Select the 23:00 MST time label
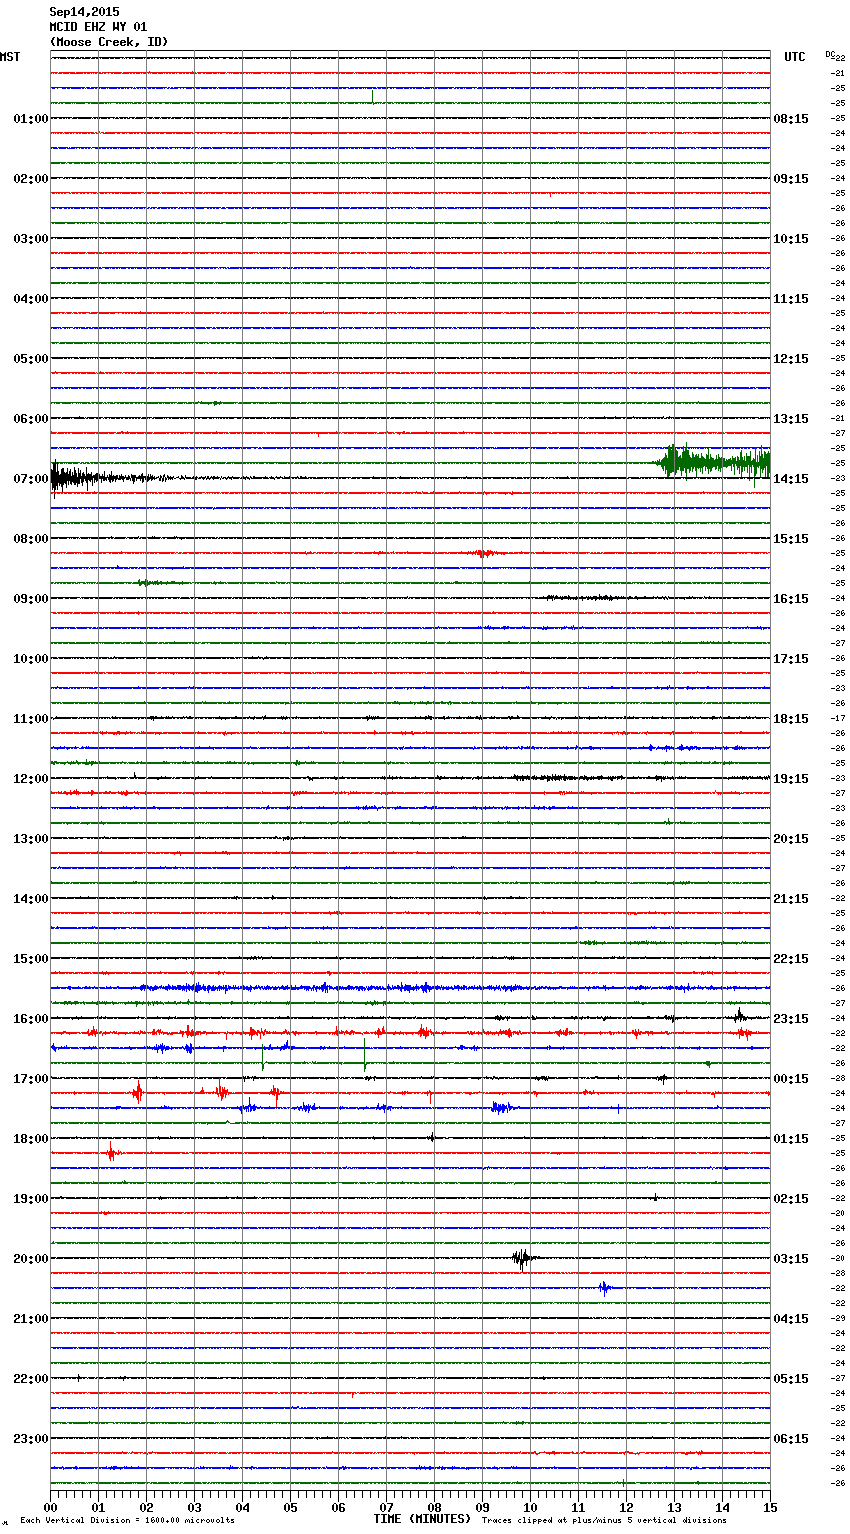Image resolution: width=850 pixels, height=1534 pixels. pyautogui.click(x=30, y=1439)
